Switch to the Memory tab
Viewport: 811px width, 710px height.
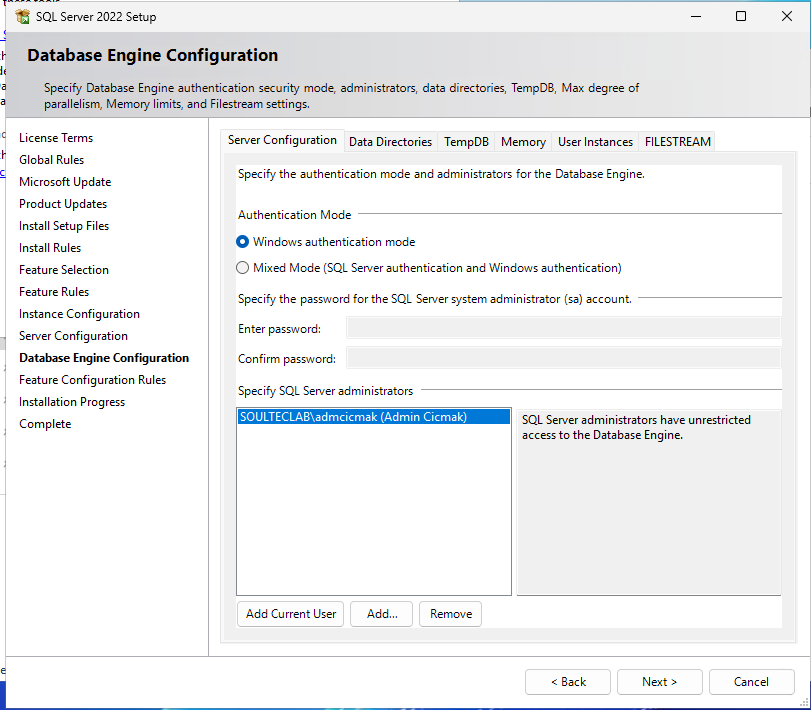[523, 142]
